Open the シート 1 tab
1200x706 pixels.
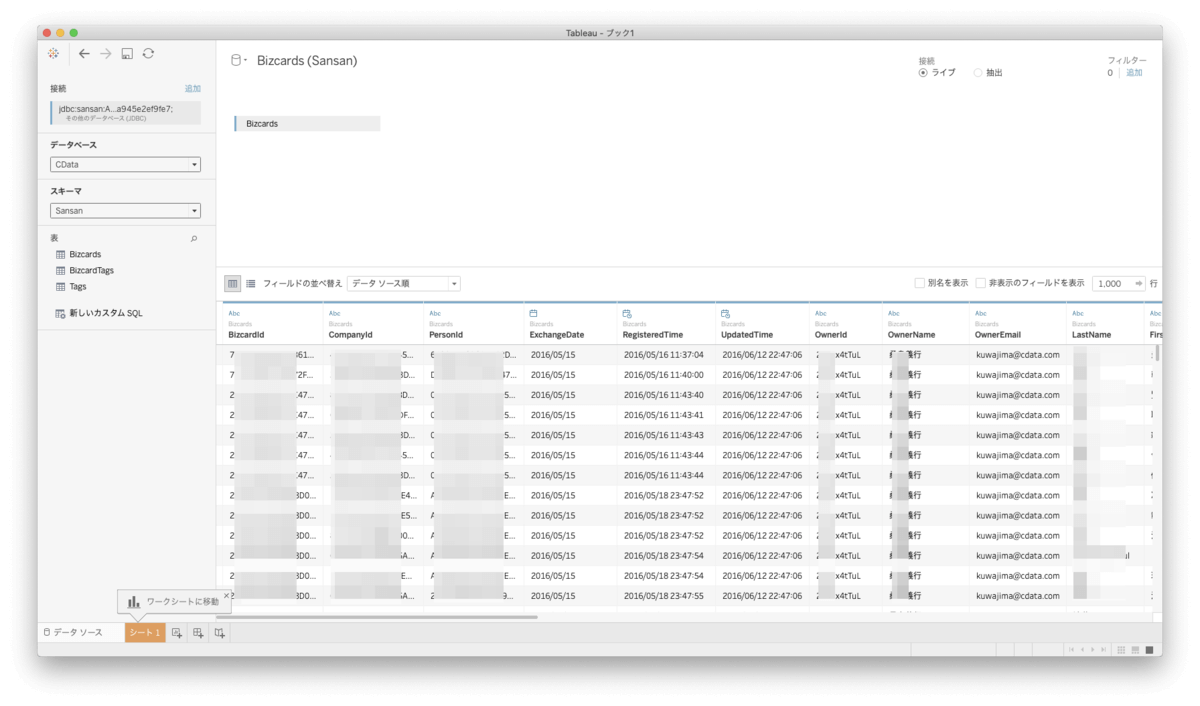pos(145,633)
